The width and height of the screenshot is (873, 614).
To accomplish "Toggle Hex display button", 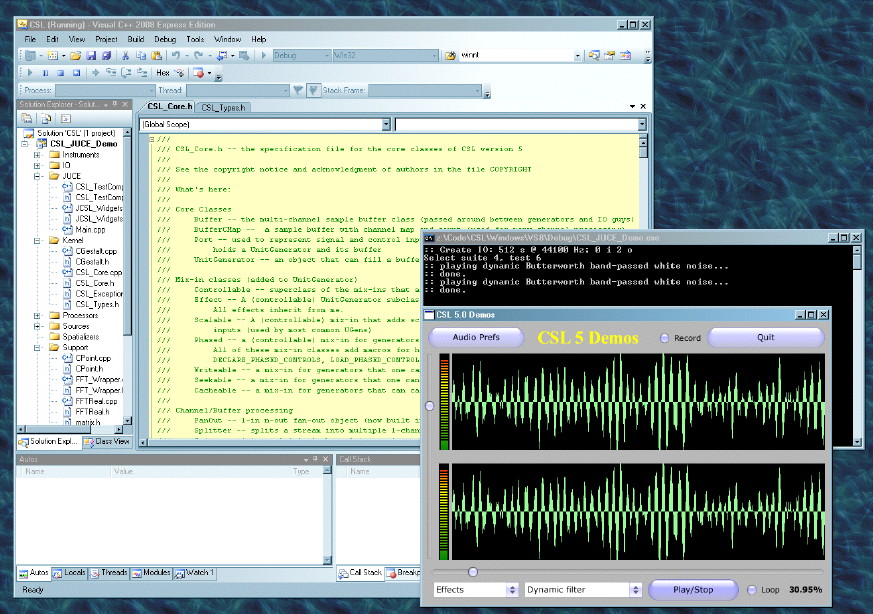I will click(163, 73).
